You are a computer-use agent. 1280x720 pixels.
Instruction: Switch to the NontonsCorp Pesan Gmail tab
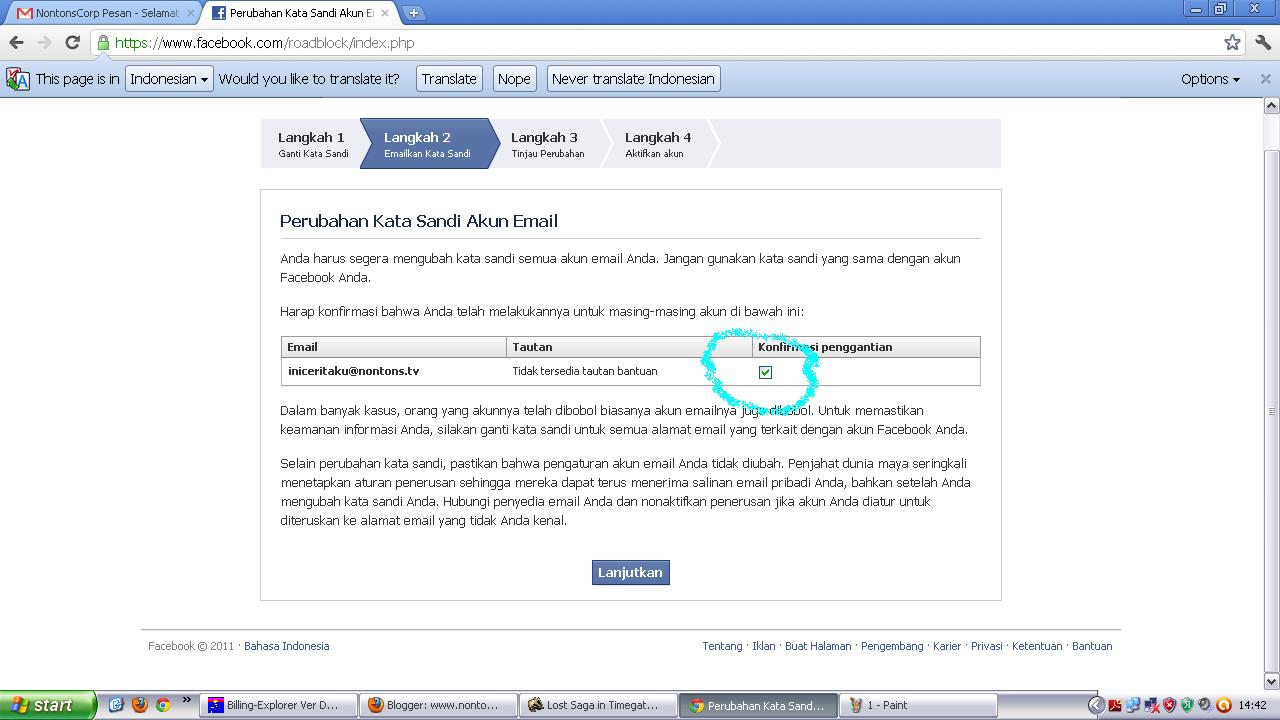pyautogui.click(x=100, y=13)
